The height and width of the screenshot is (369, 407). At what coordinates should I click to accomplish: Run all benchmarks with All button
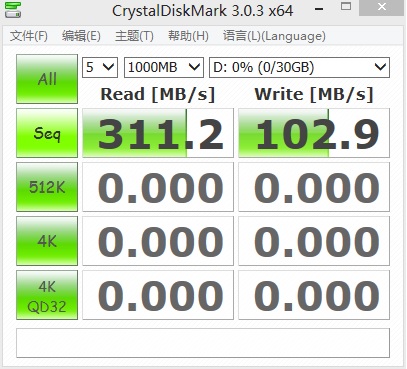(x=47, y=79)
